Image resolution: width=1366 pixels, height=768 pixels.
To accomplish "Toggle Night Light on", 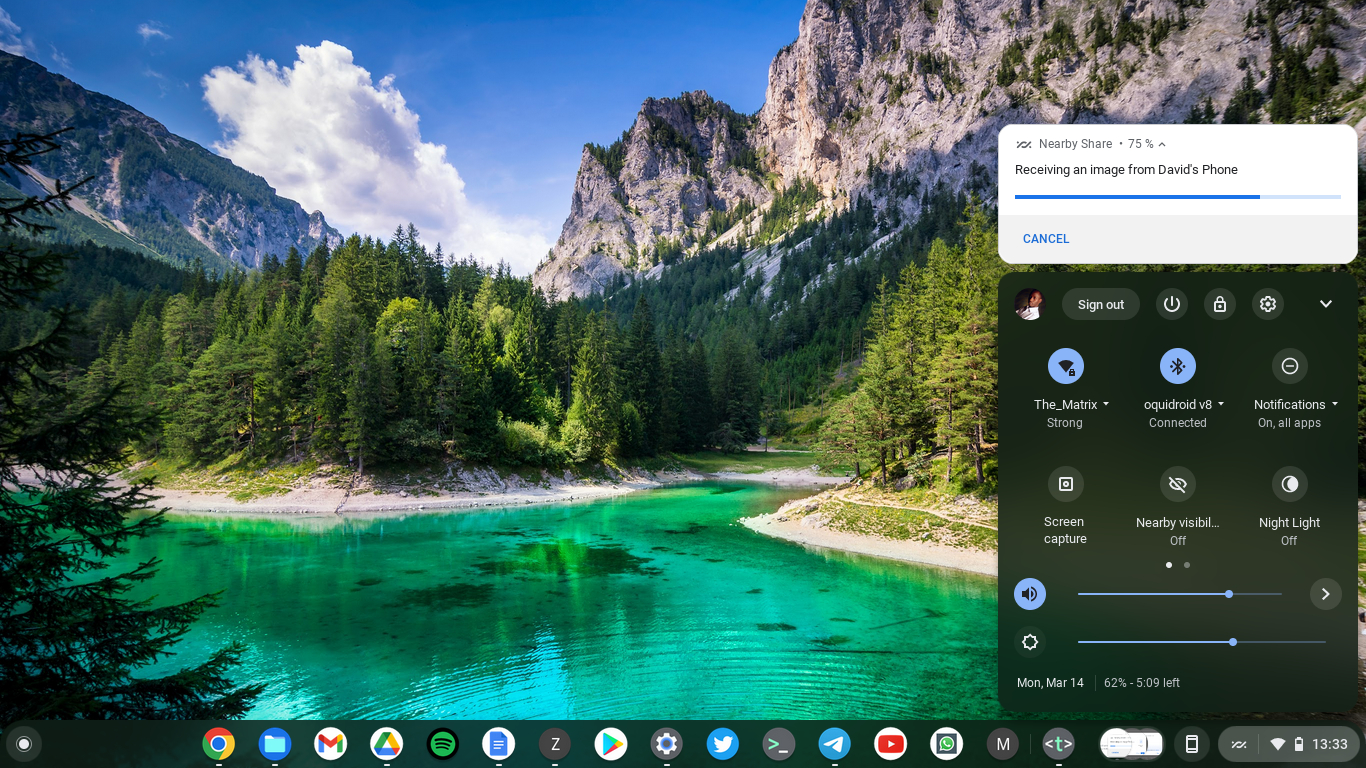I will tap(1289, 484).
